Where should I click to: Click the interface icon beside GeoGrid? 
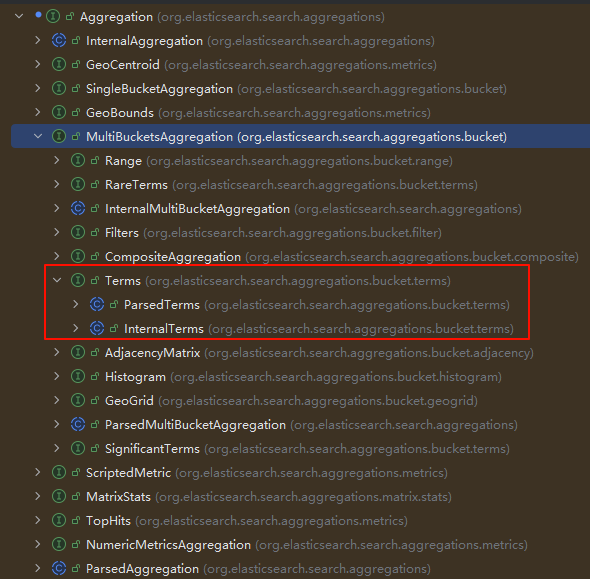click(x=78, y=400)
